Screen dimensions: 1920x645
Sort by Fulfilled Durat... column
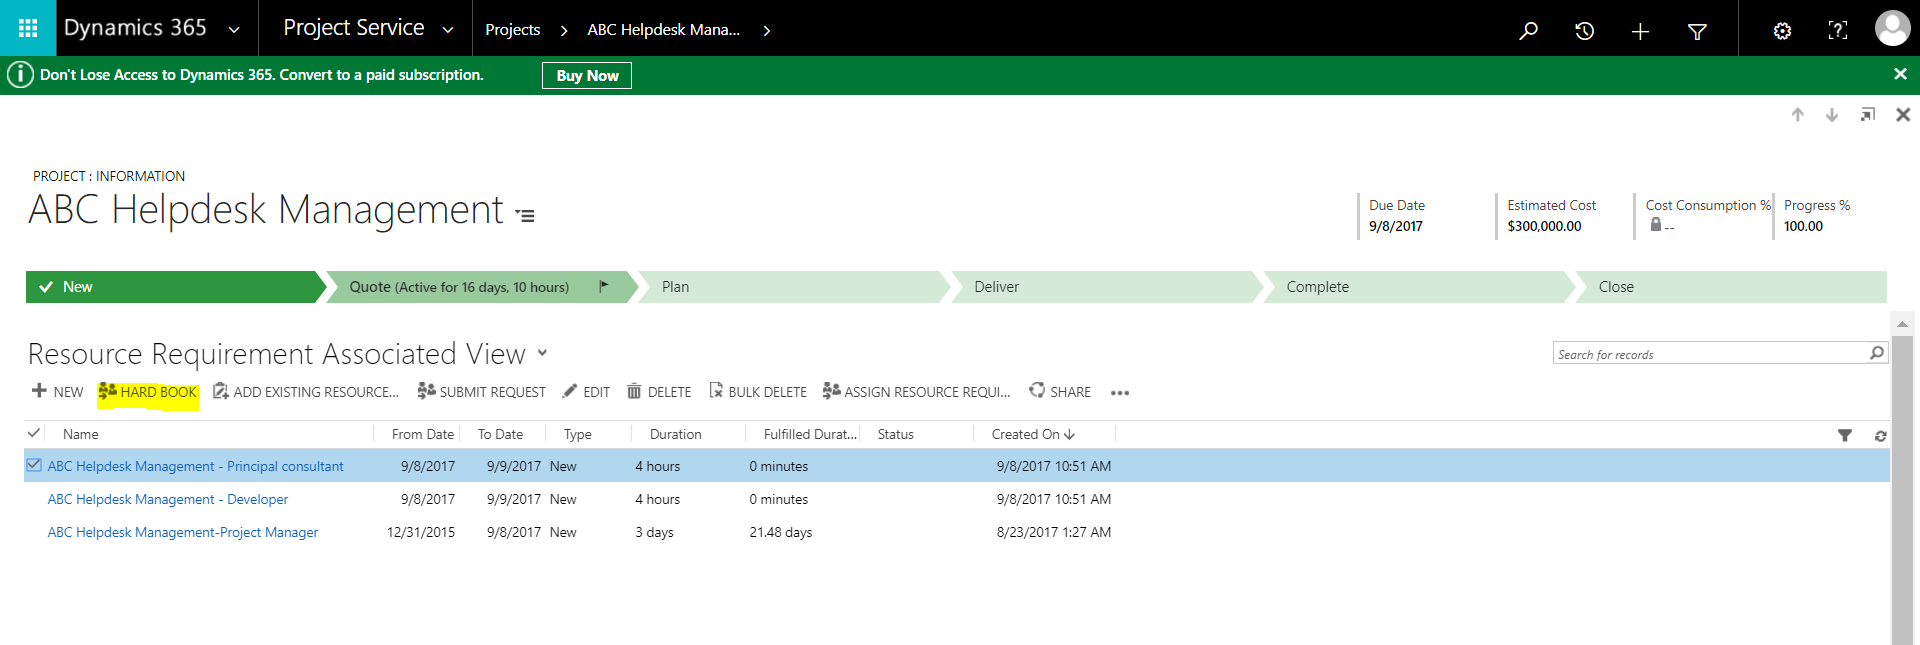(811, 435)
